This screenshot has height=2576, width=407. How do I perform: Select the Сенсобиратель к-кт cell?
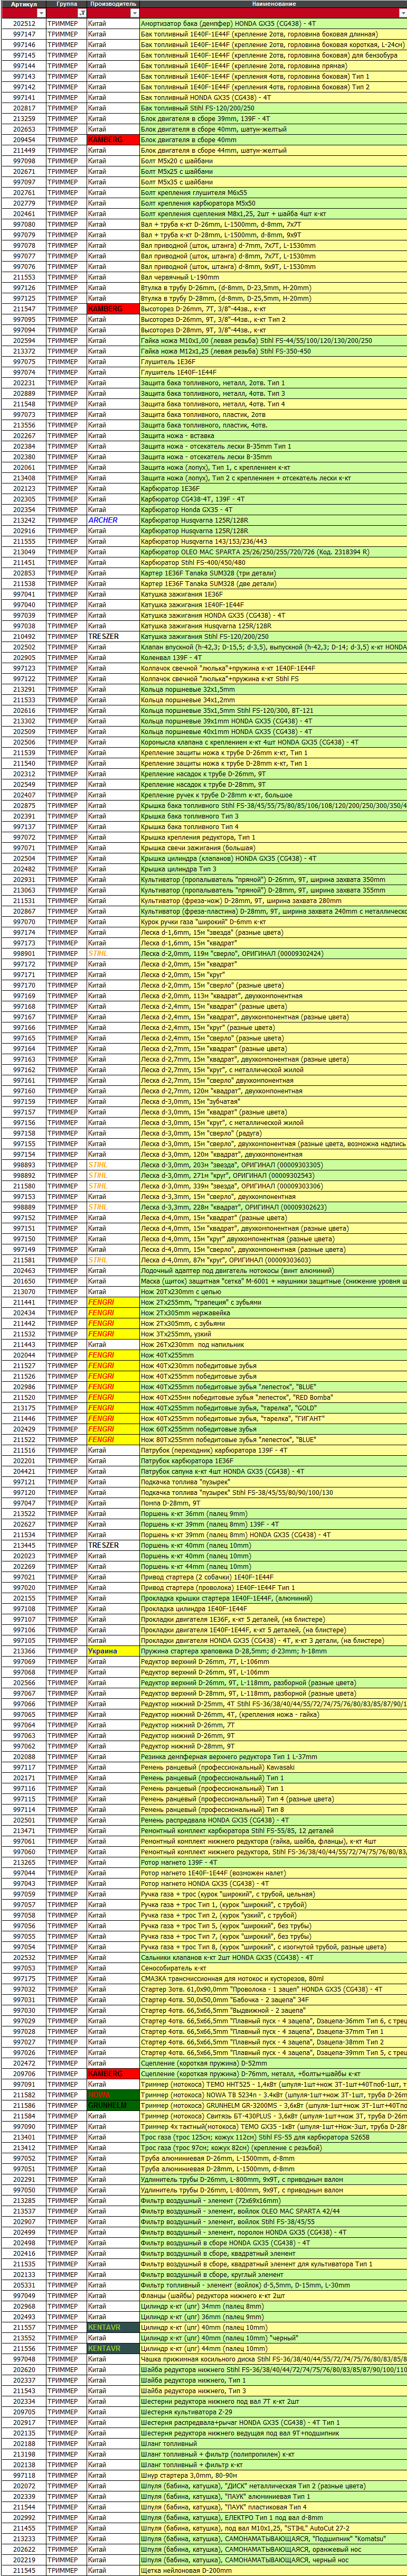coord(273,1967)
